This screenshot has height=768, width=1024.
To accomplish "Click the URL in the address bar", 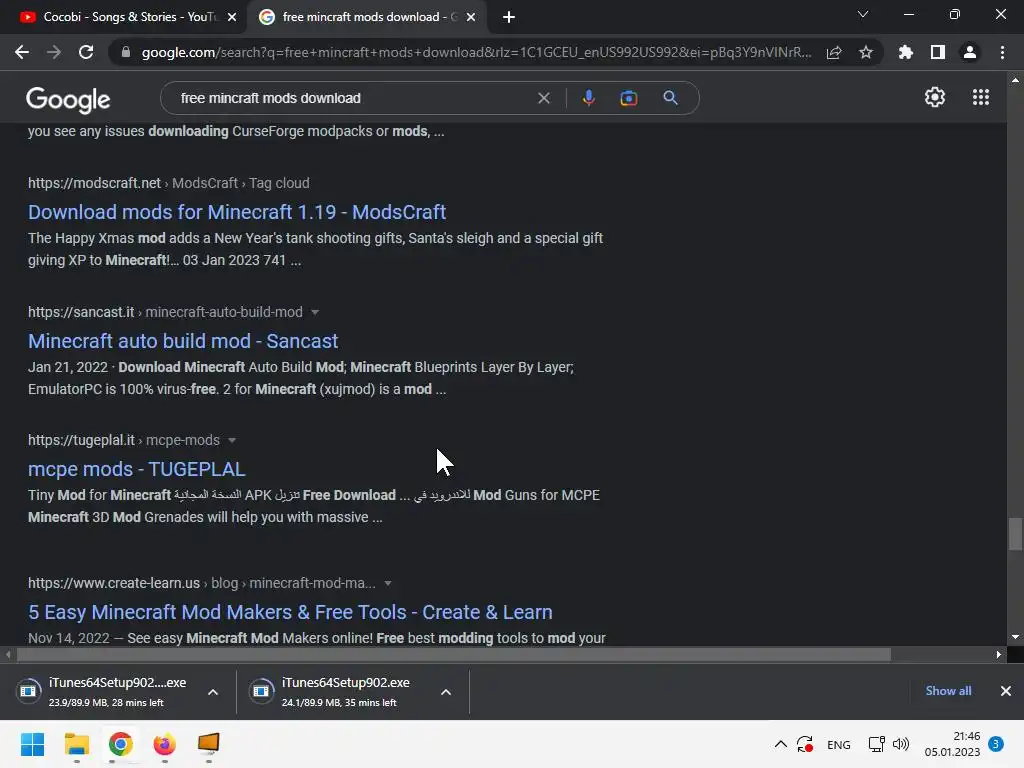I will pyautogui.click(x=477, y=52).
